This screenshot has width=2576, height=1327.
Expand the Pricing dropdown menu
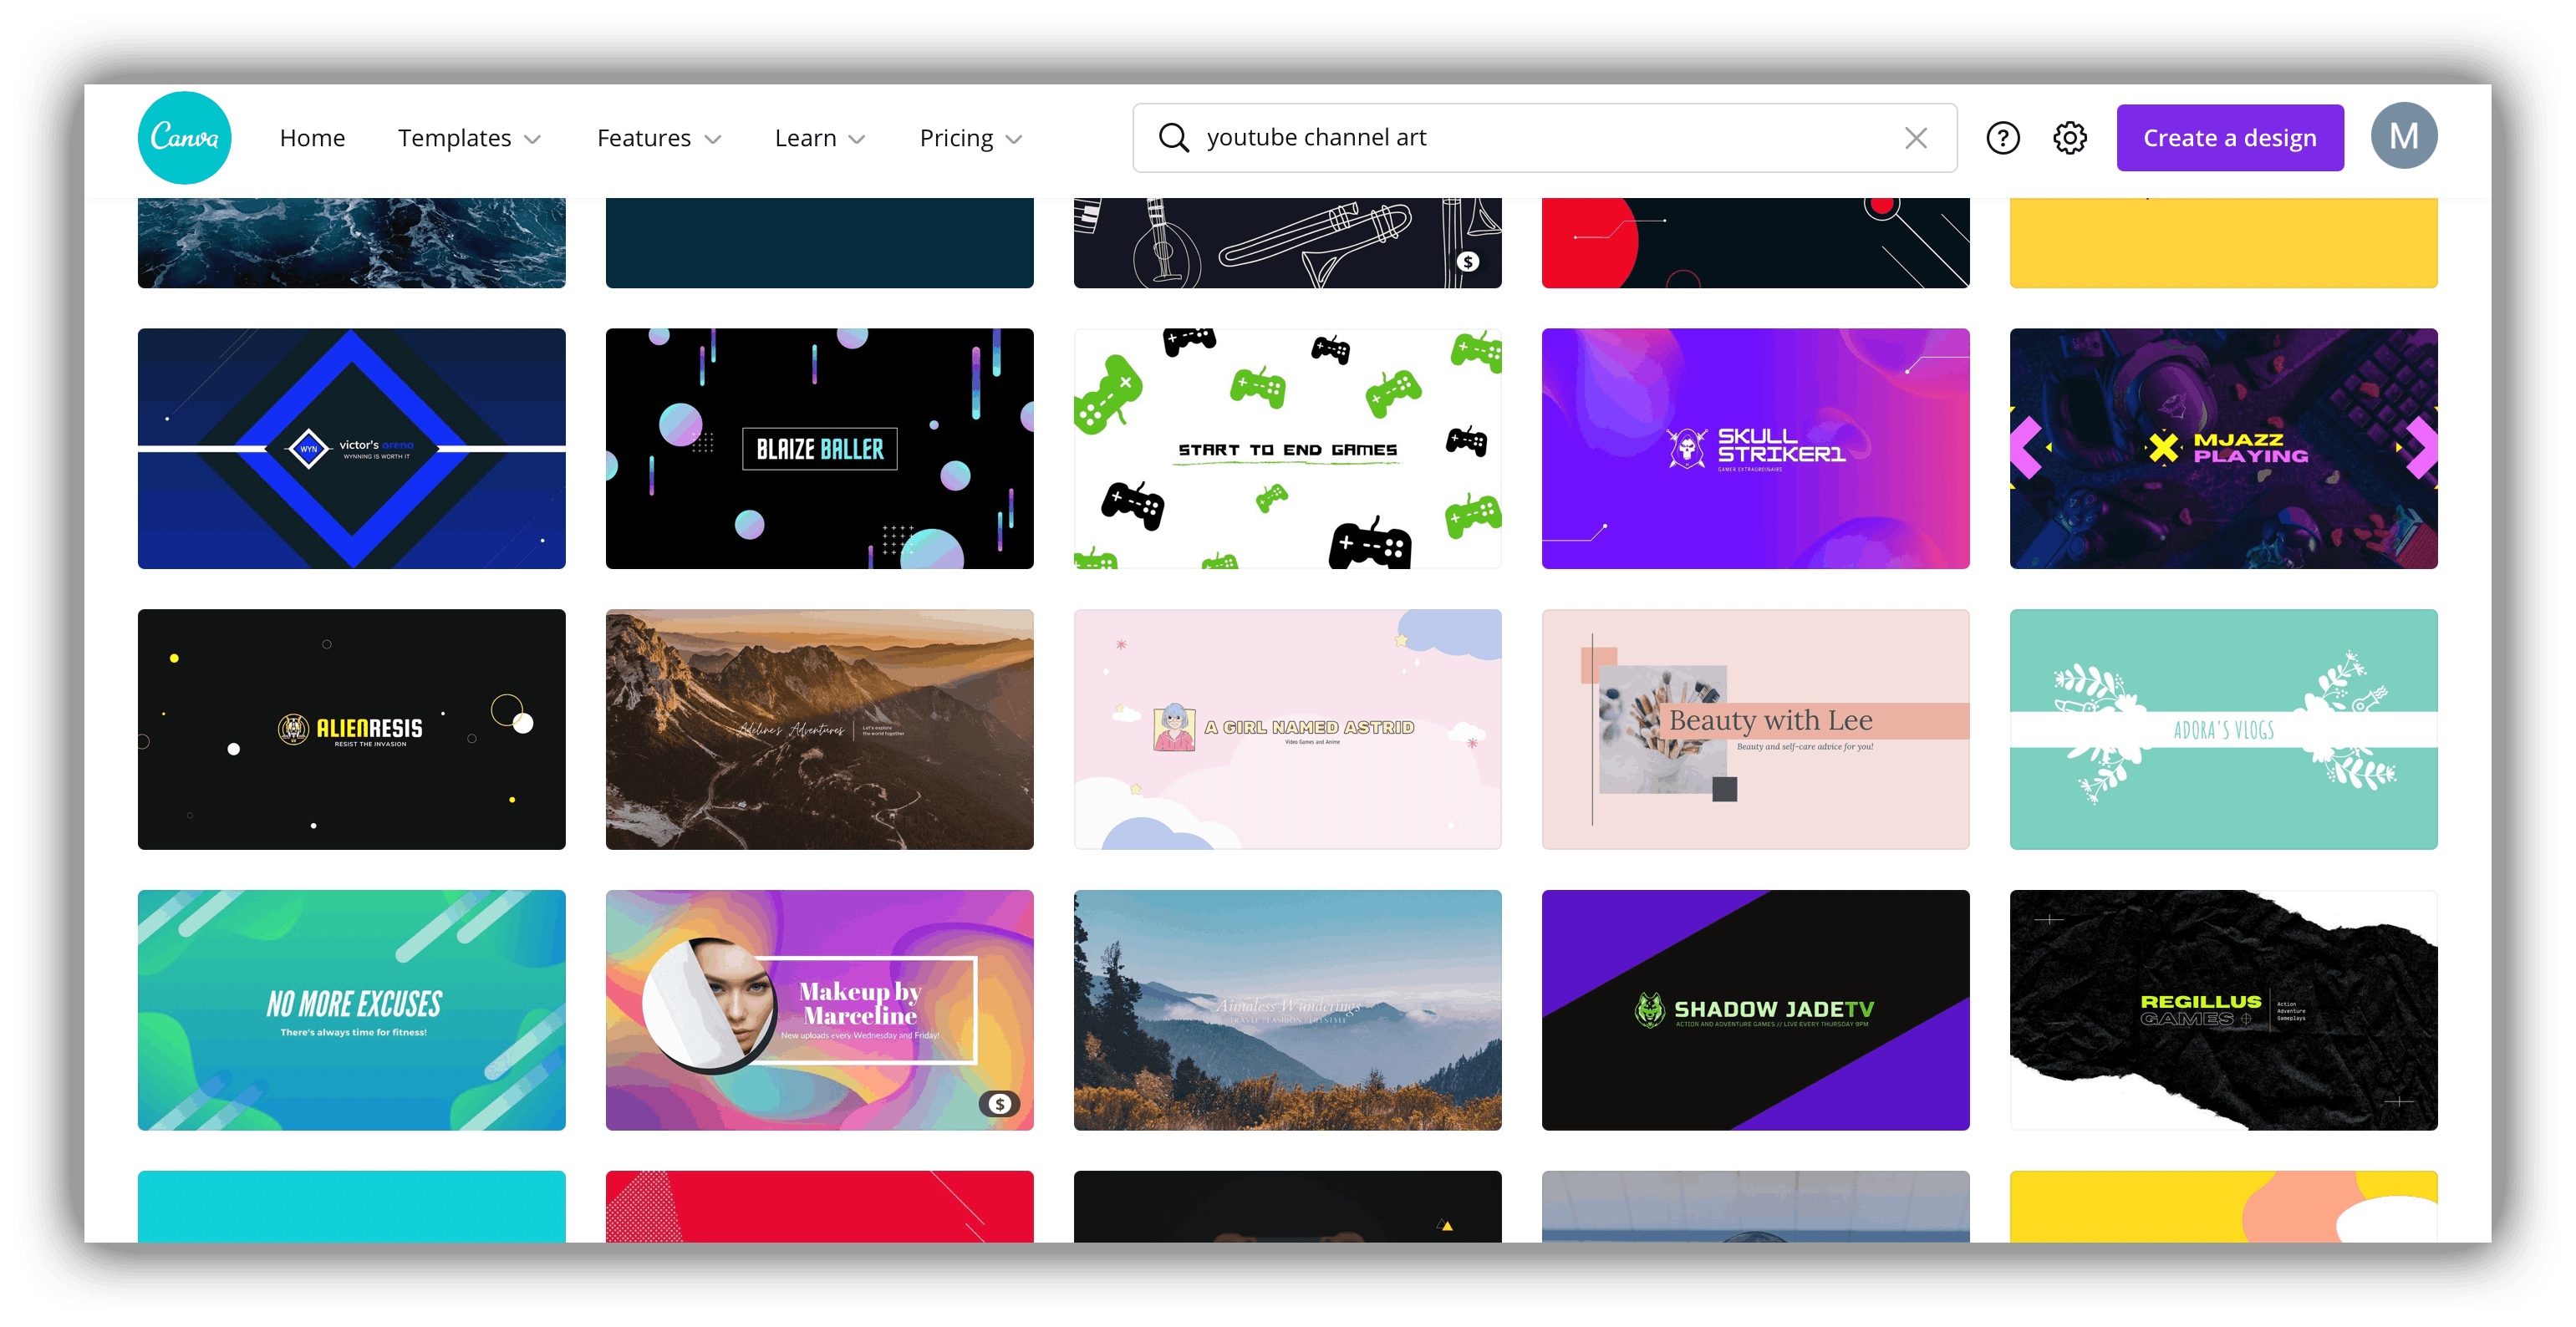pyautogui.click(x=975, y=137)
